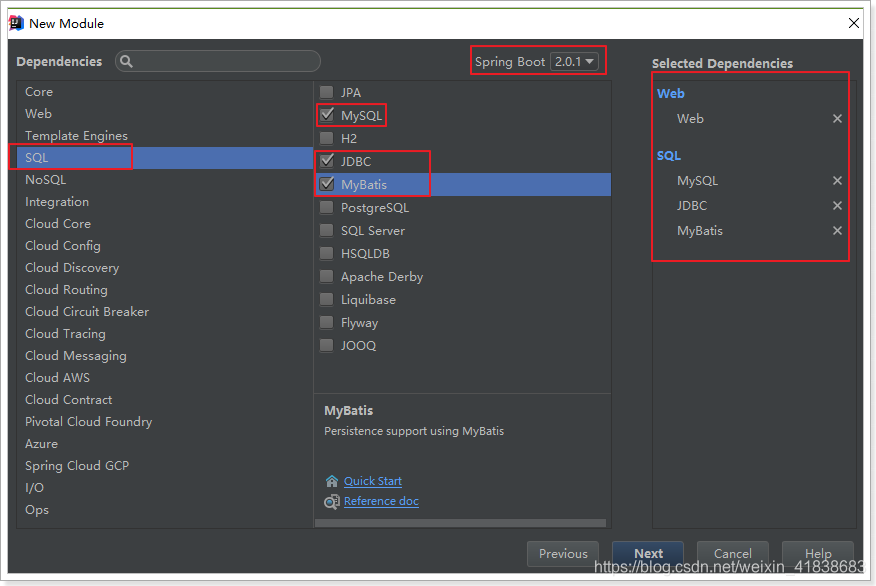Close the New Module dialog
876x586 pixels.
click(854, 23)
